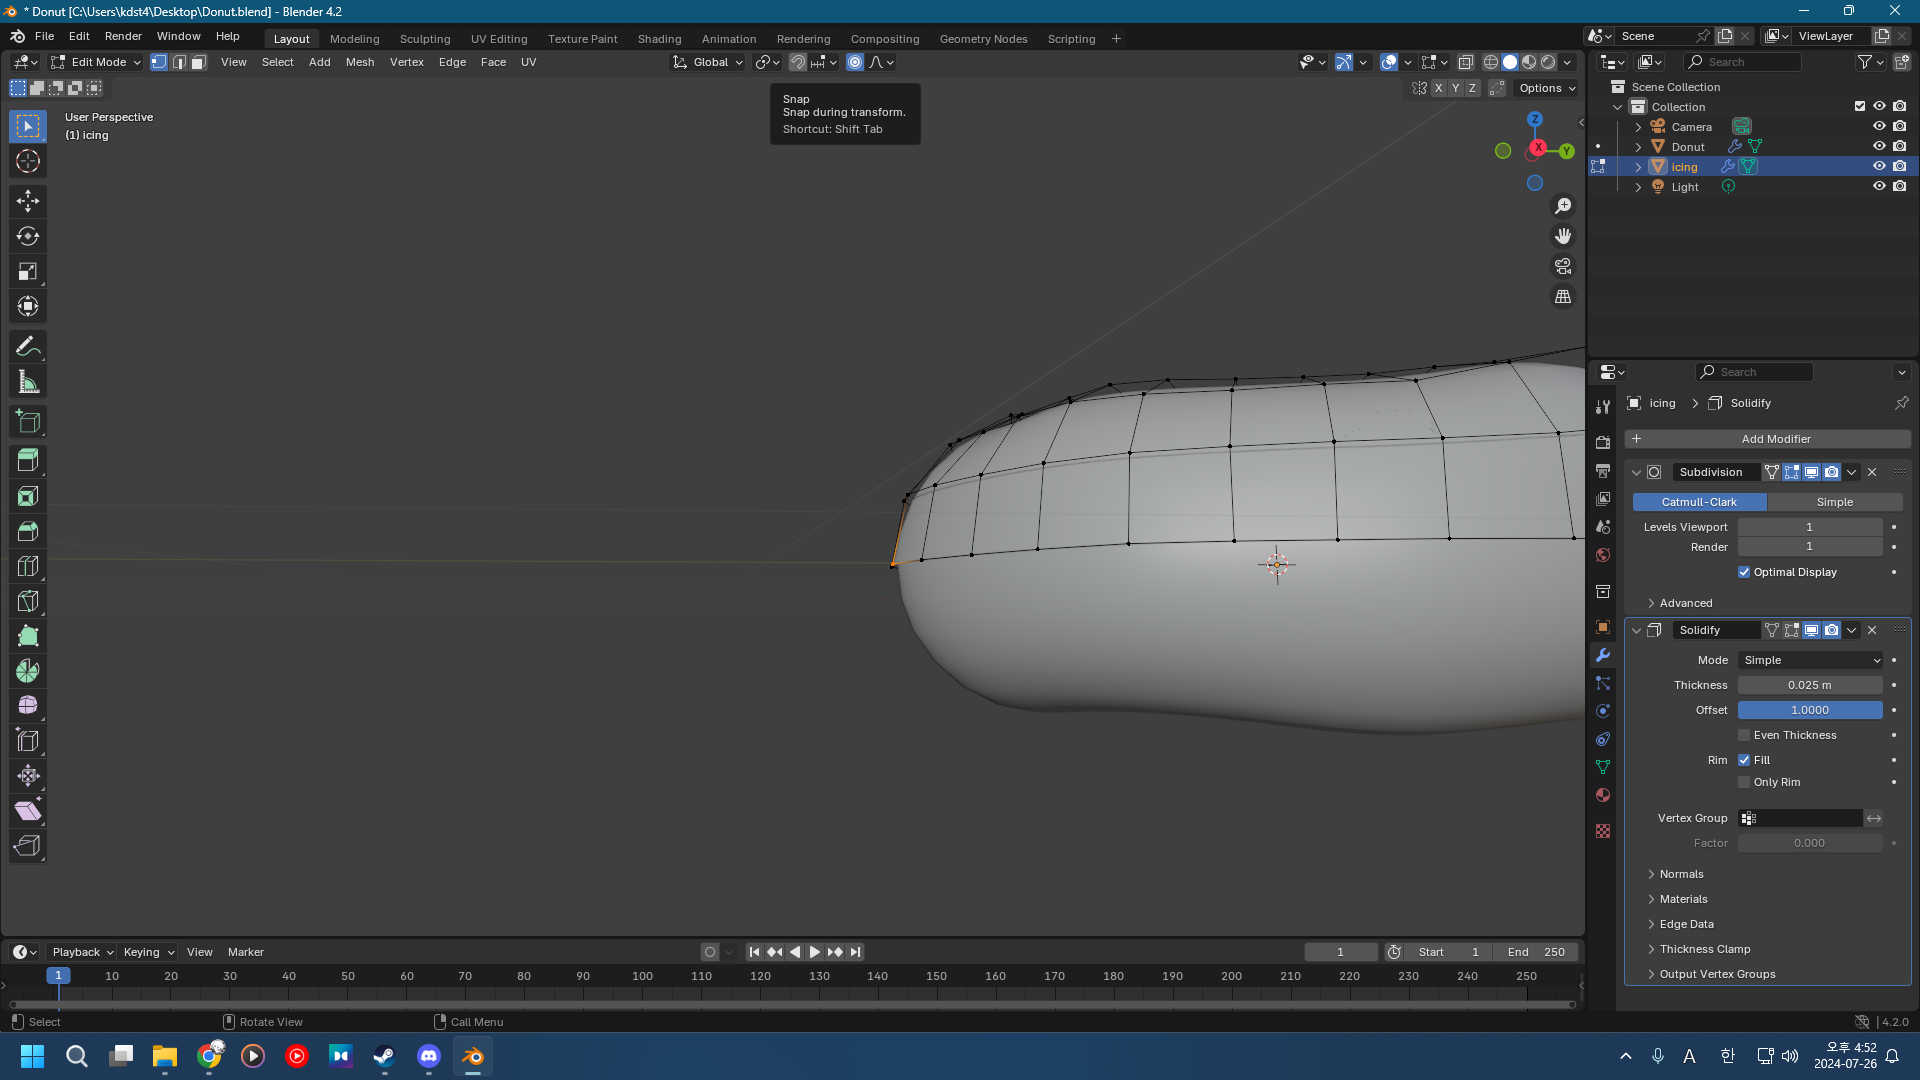The height and width of the screenshot is (1080, 1920).
Task: Select the Poly Build tool
Action: pyautogui.click(x=28, y=636)
